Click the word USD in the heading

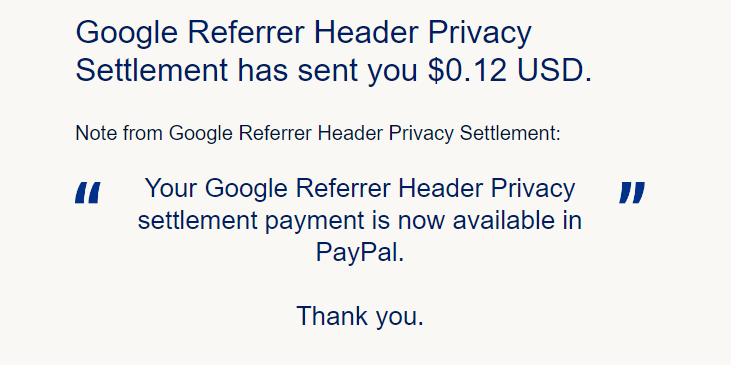(x=554, y=71)
